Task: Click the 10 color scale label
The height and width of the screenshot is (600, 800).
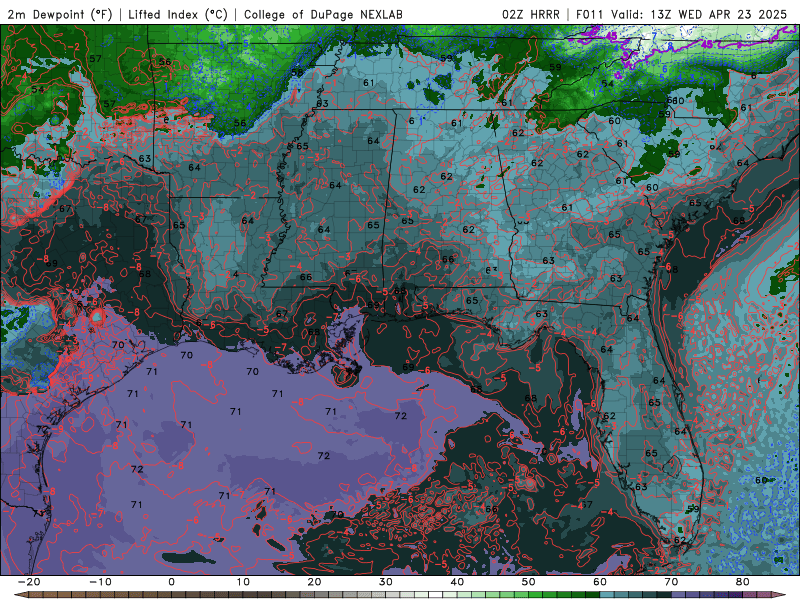Action: (x=243, y=582)
